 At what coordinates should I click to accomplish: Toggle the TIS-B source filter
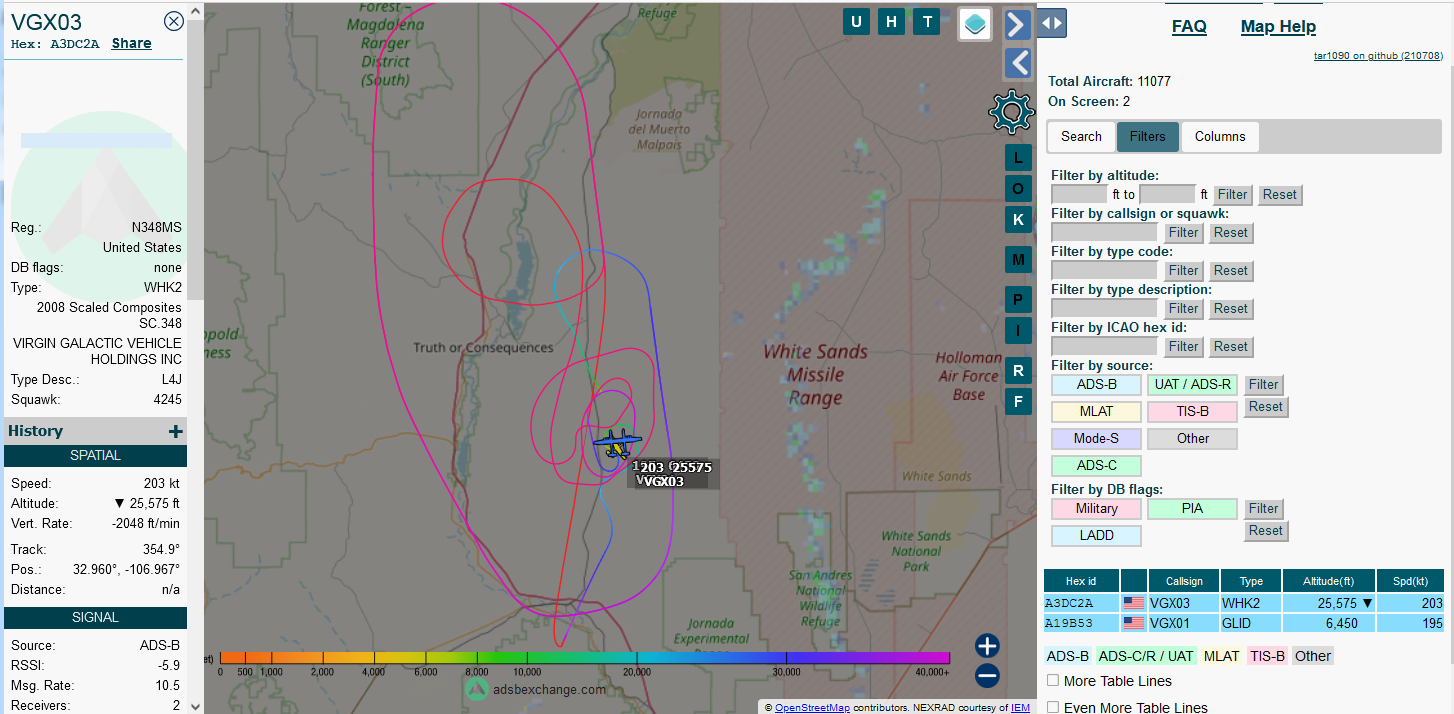tap(1192, 412)
